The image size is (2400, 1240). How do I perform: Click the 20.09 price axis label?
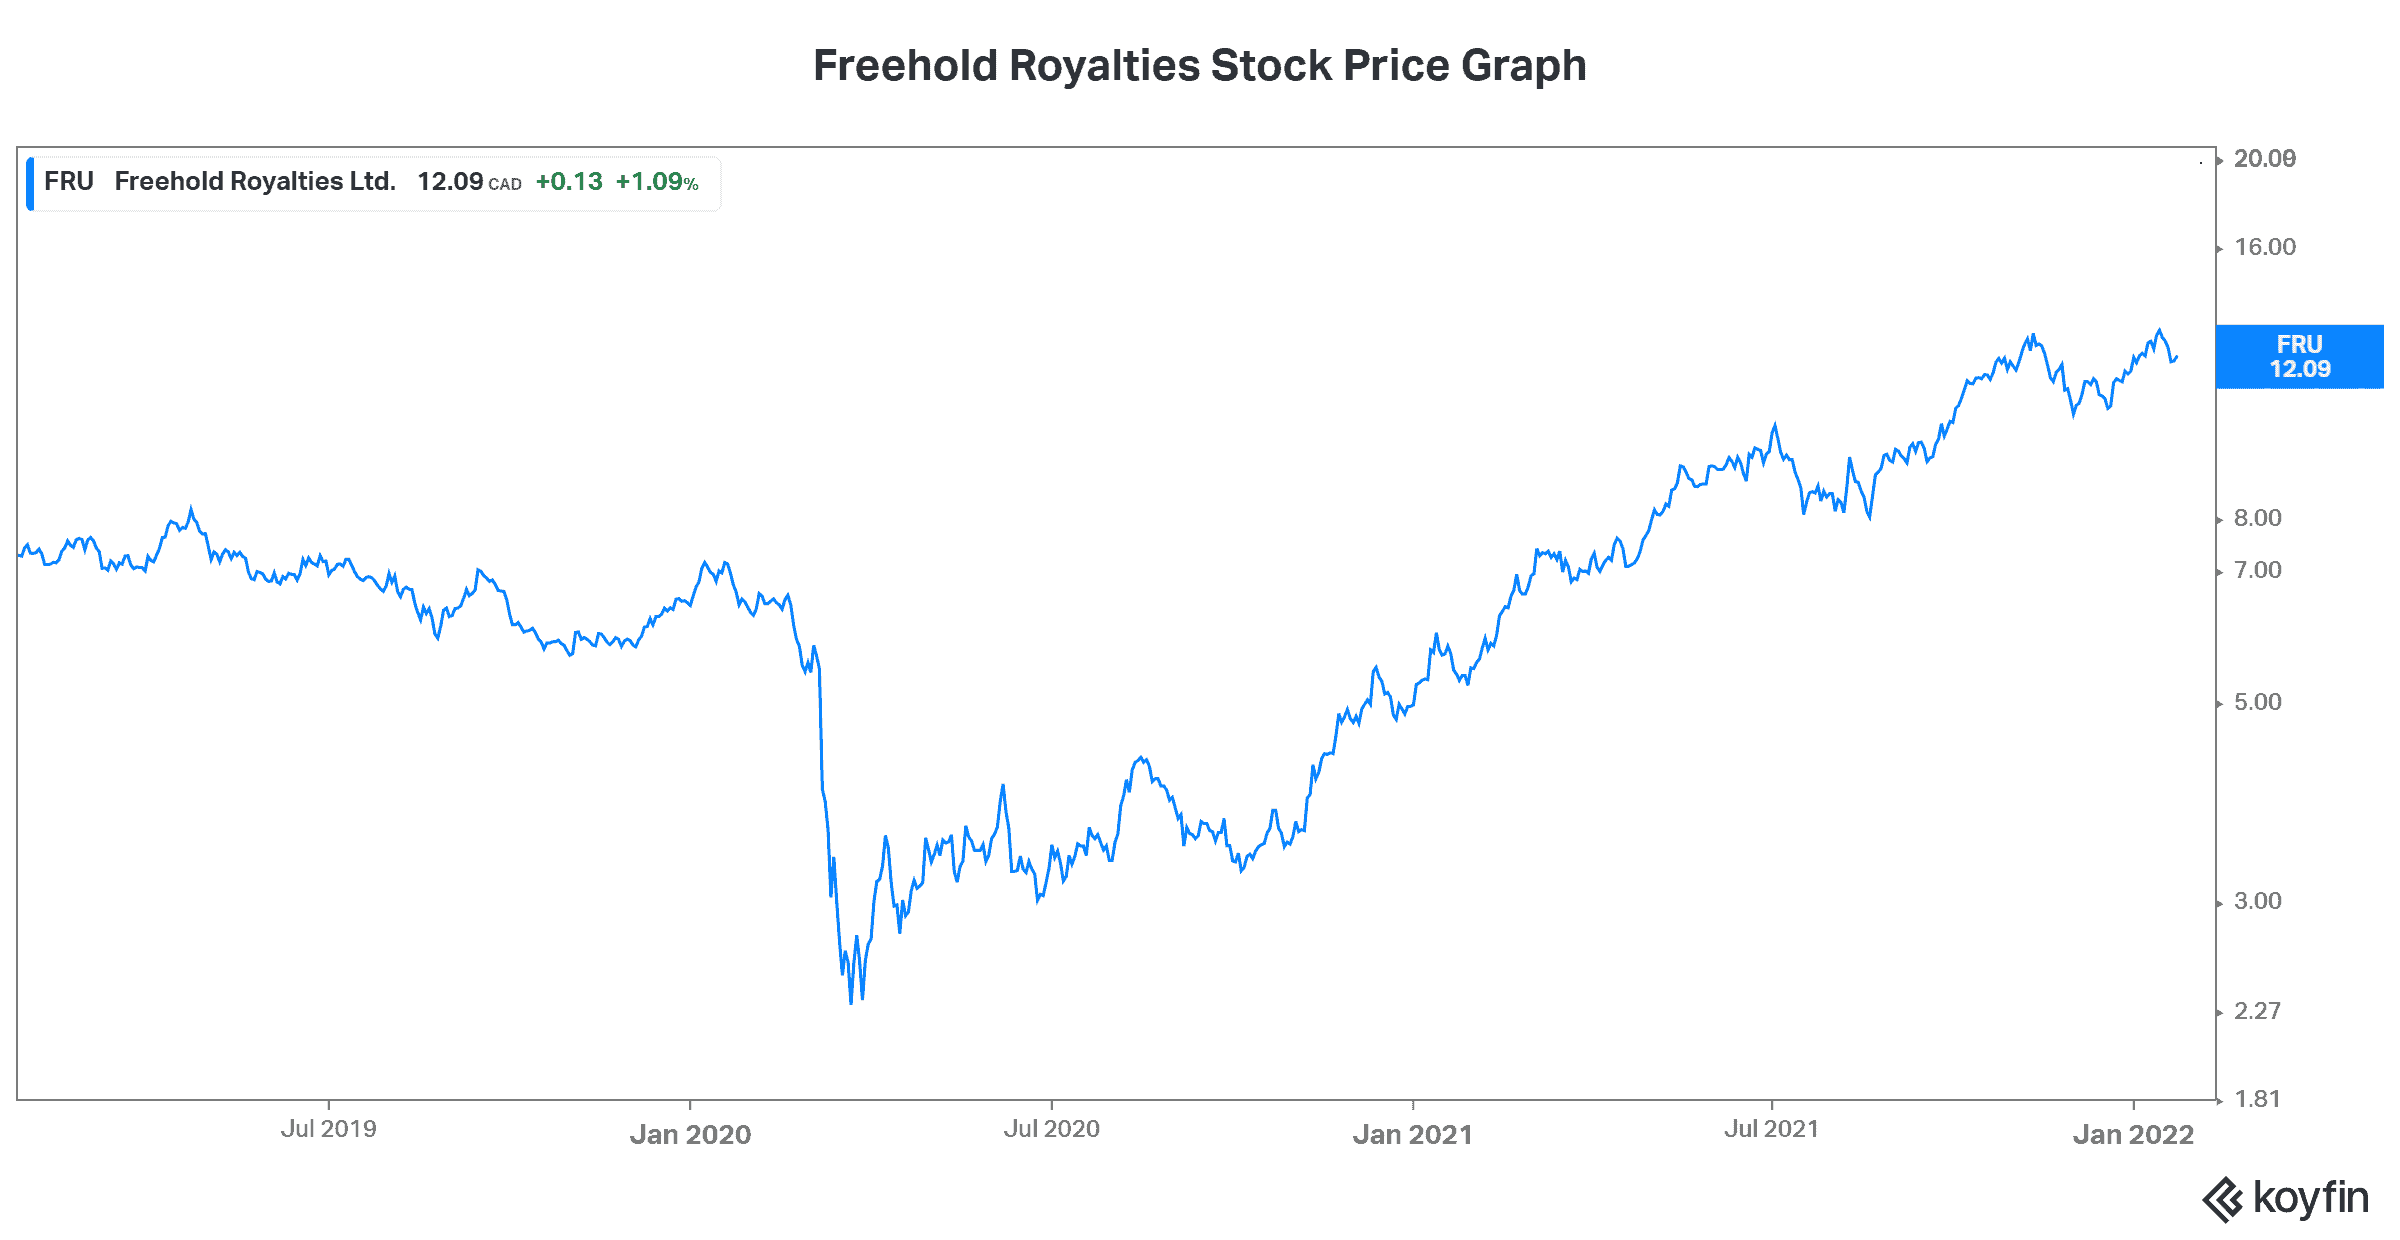[x=2264, y=159]
